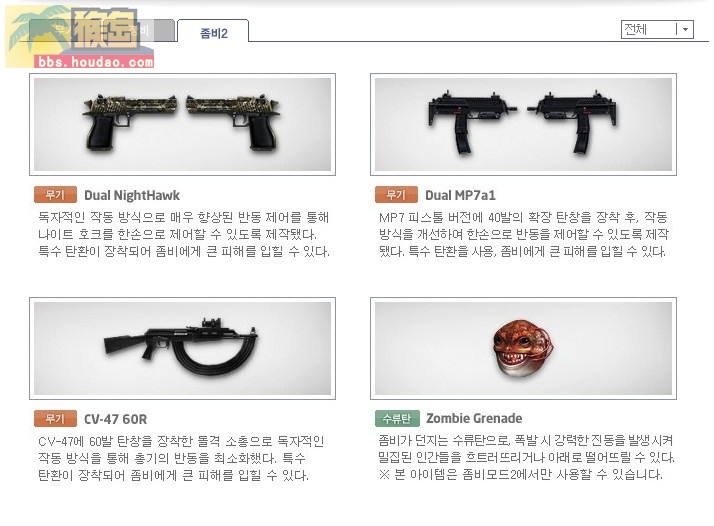Click the orange 무기 badge beside Dual NightHawk
The width and height of the screenshot is (714, 526).
[x=56, y=195]
